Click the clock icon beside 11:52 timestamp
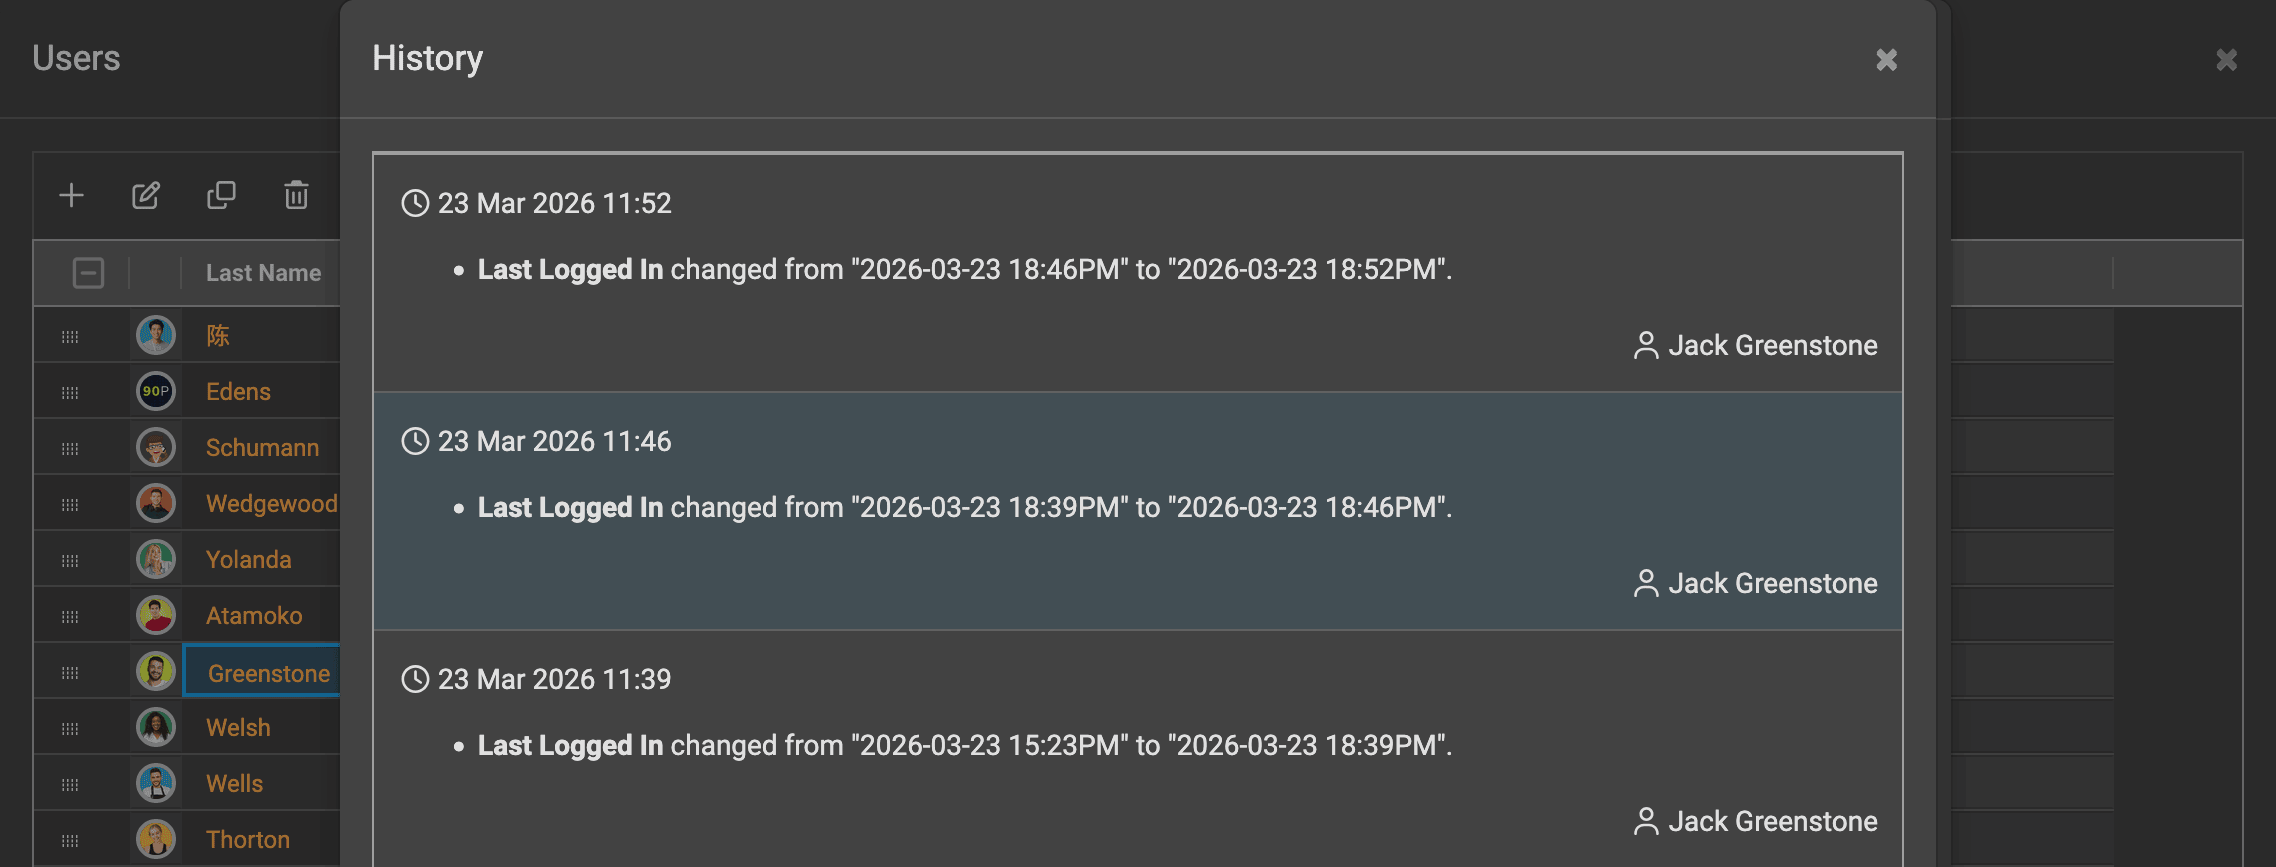Image resolution: width=2276 pixels, height=867 pixels. pyautogui.click(x=415, y=203)
